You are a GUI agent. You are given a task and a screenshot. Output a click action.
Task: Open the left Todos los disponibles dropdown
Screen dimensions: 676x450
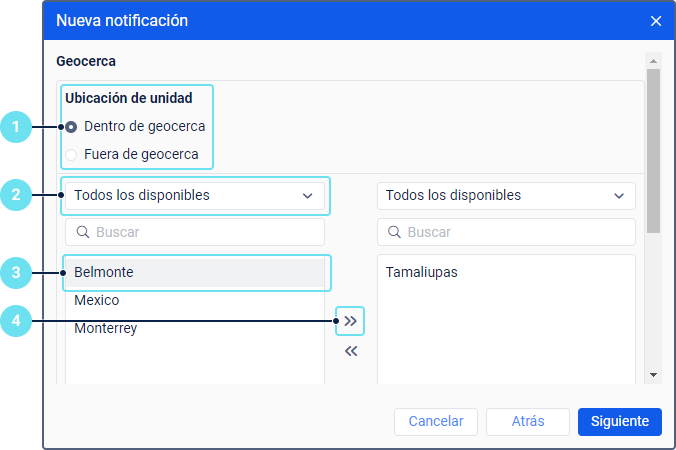[194, 196]
